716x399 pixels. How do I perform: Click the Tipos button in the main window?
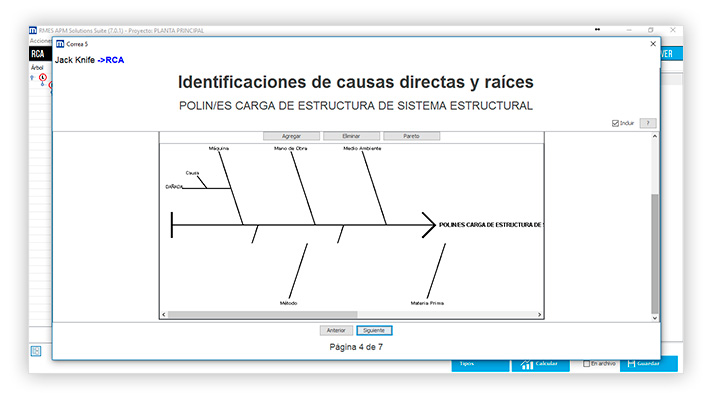coord(480,364)
